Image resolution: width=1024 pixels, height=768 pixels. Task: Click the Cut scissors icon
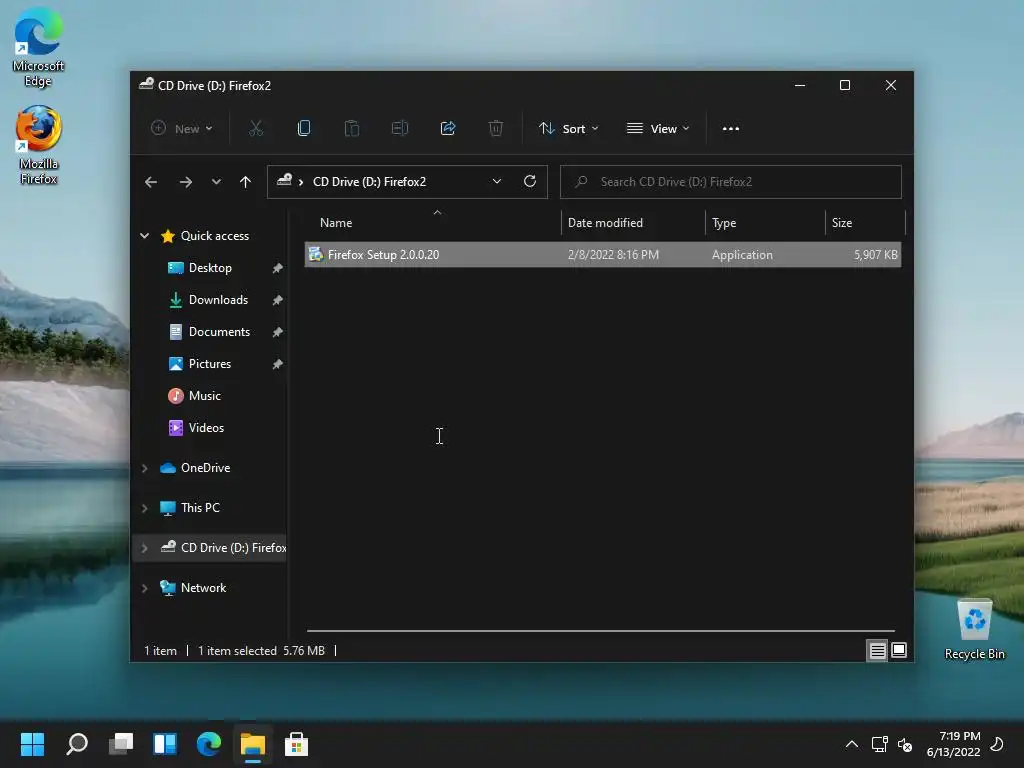(x=256, y=129)
